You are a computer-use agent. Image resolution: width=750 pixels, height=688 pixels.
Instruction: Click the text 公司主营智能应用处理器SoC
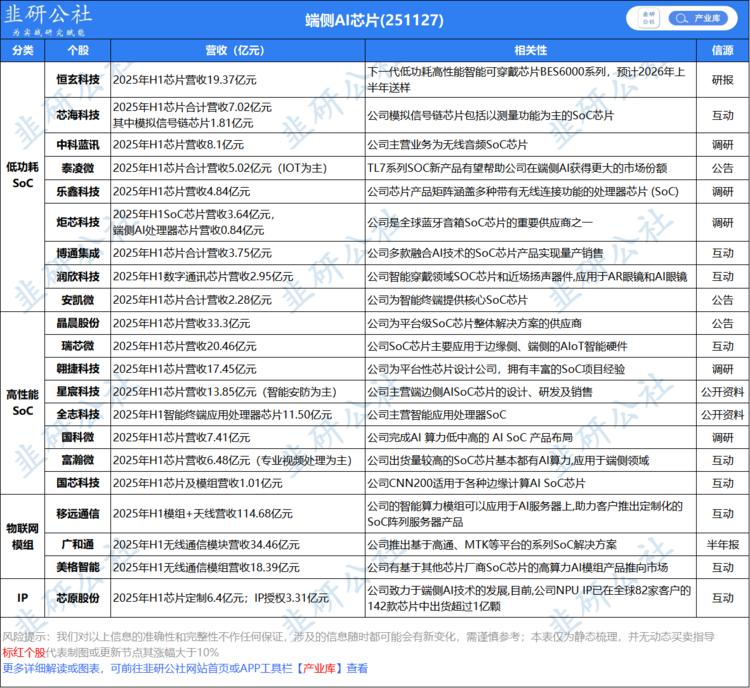pyautogui.click(x=437, y=415)
